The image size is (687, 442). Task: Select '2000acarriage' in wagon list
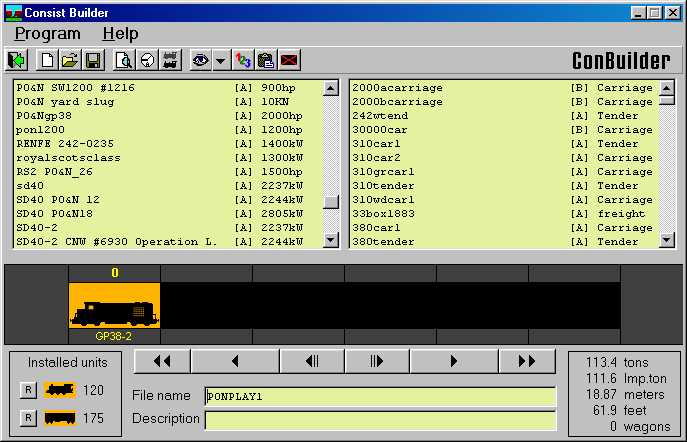coord(504,88)
